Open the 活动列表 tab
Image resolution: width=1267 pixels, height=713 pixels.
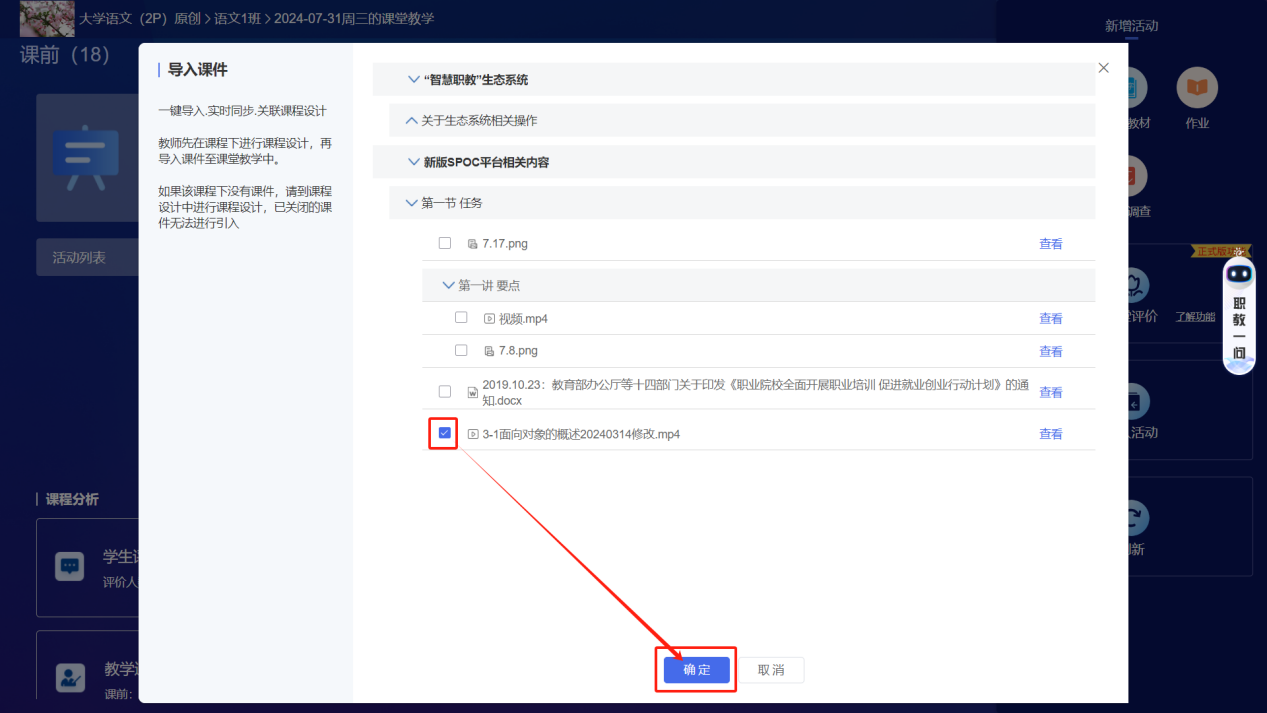click(x=79, y=258)
